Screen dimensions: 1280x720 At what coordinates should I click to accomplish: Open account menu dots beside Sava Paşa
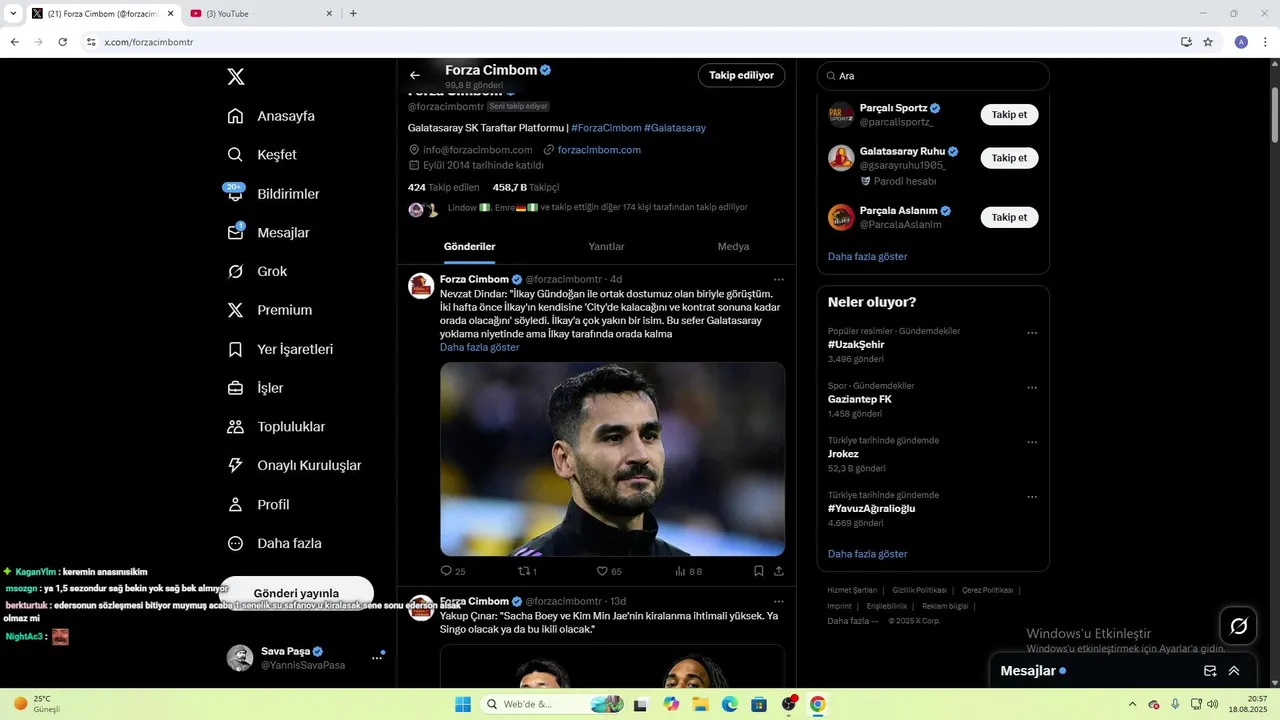tap(377, 658)
